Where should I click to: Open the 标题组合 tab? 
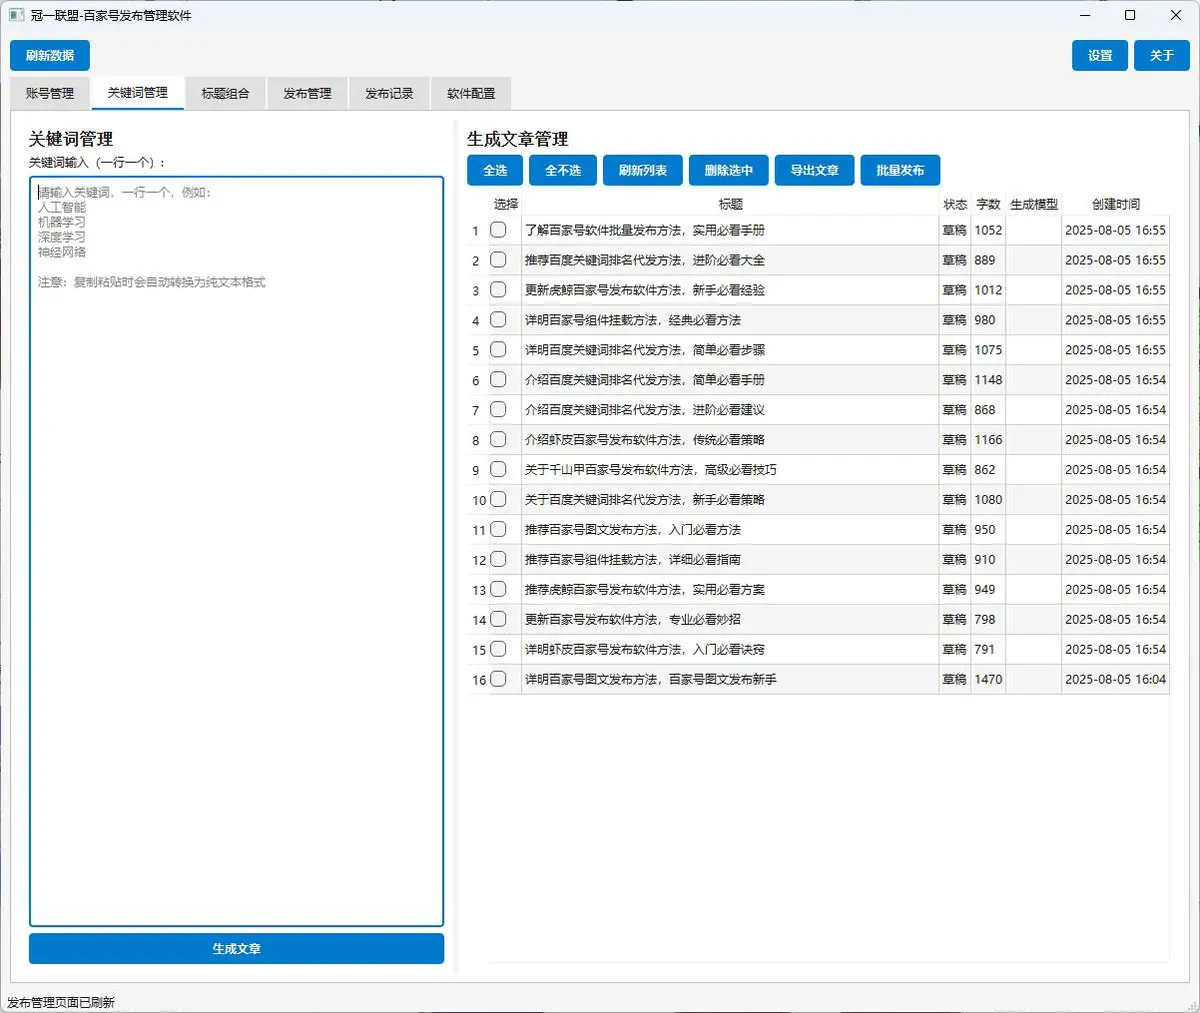click(225, 93)
